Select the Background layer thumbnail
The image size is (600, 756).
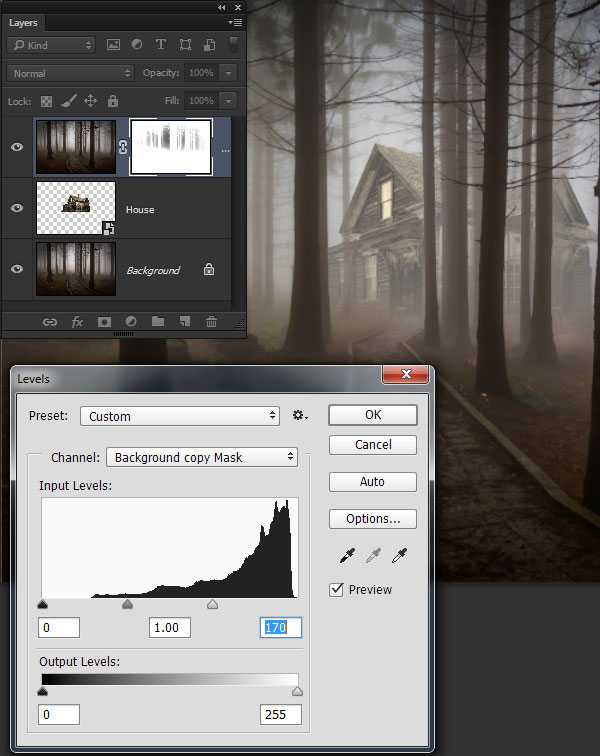pyautogui.click(x=76, y=269)
